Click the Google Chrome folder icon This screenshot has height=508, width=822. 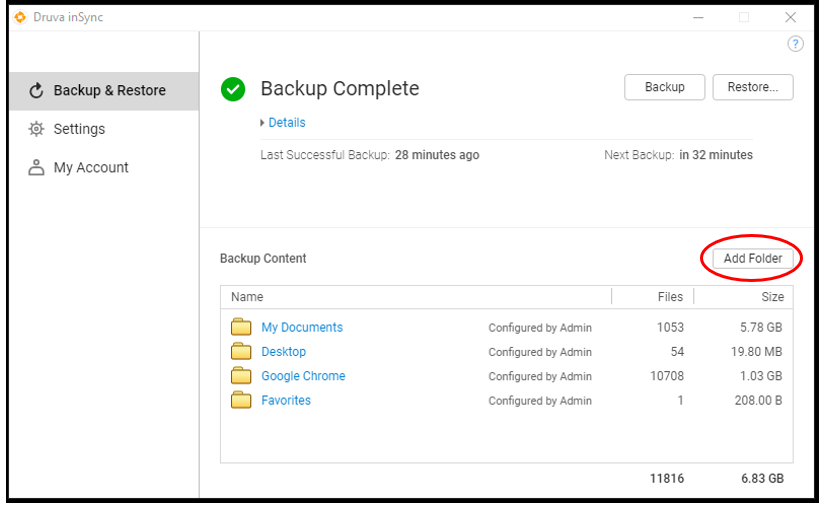(x=241, y=376)
